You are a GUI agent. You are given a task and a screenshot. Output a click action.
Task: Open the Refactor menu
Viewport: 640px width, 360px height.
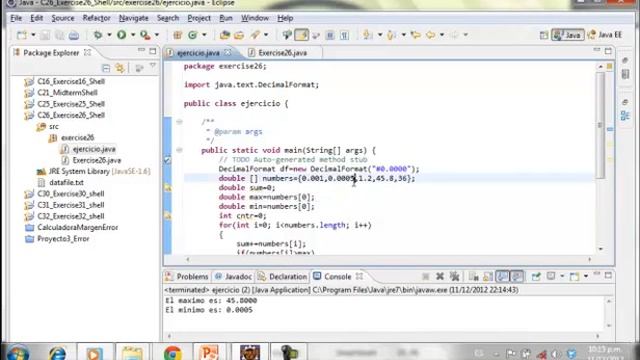[96, 18]
